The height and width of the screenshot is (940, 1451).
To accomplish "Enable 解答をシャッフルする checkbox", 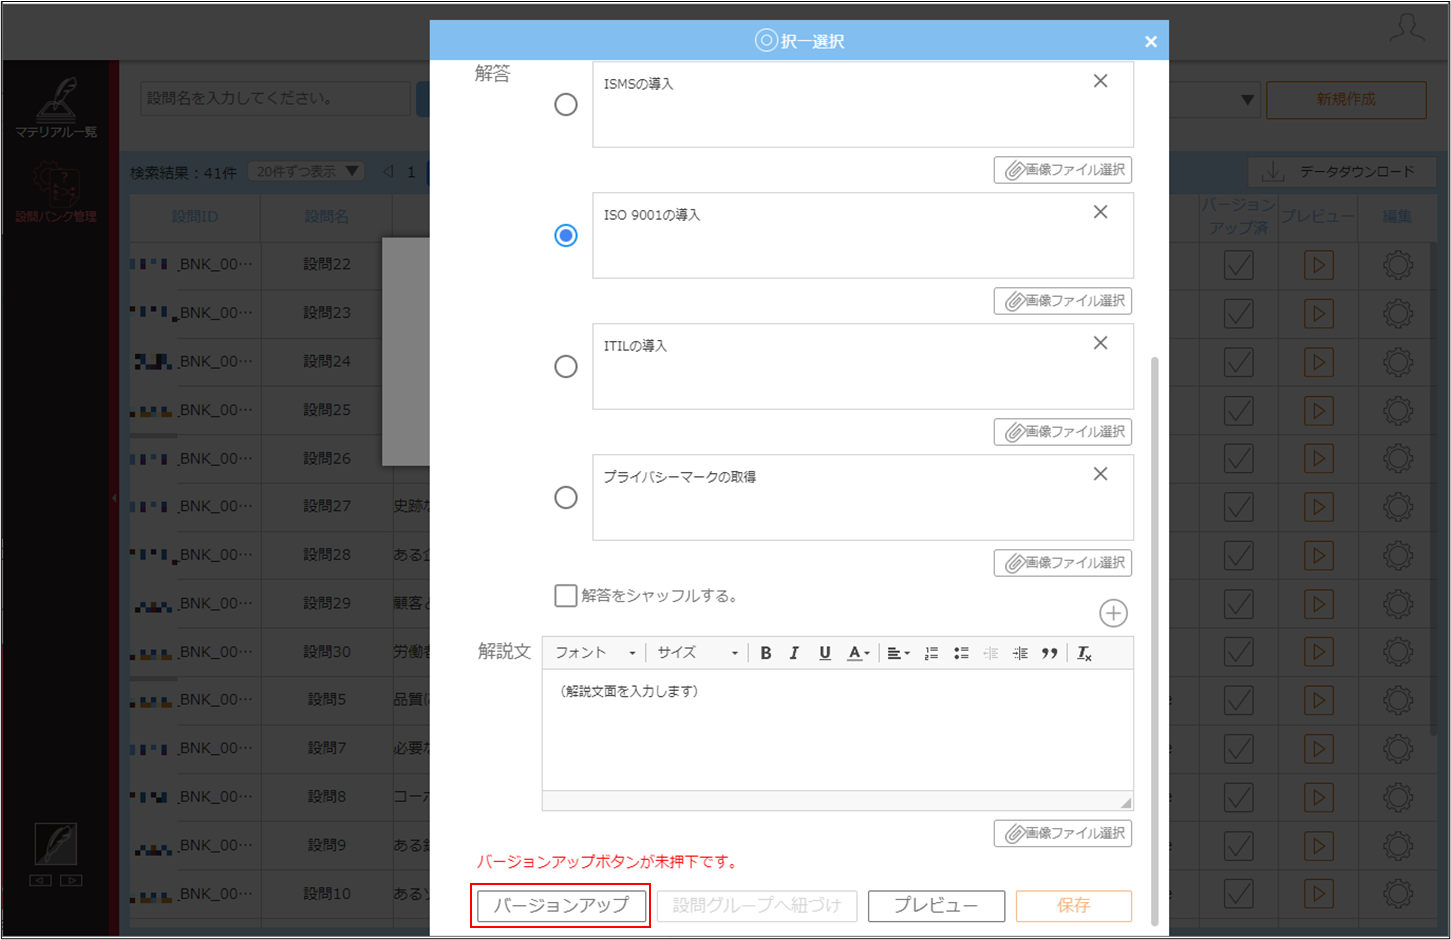I will click(x=566, y=596).
